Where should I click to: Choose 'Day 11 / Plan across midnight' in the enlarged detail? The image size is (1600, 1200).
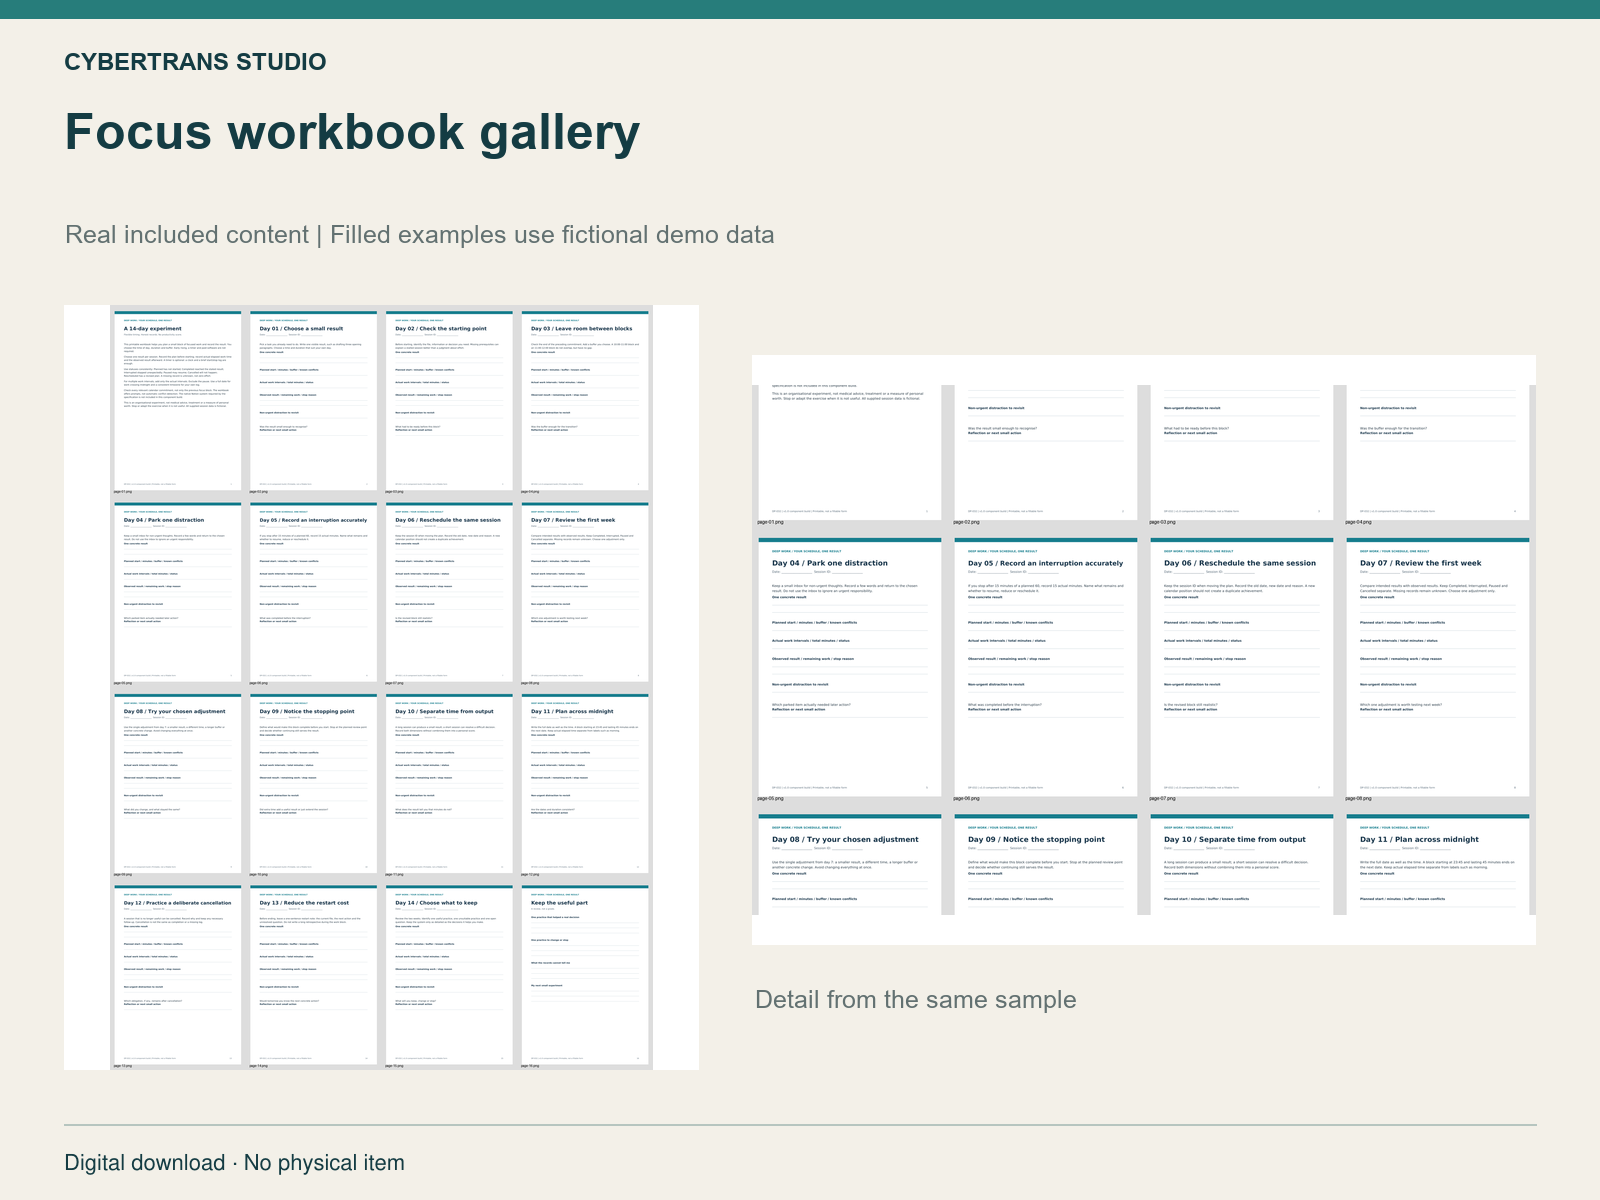[x=1438, y=864]
